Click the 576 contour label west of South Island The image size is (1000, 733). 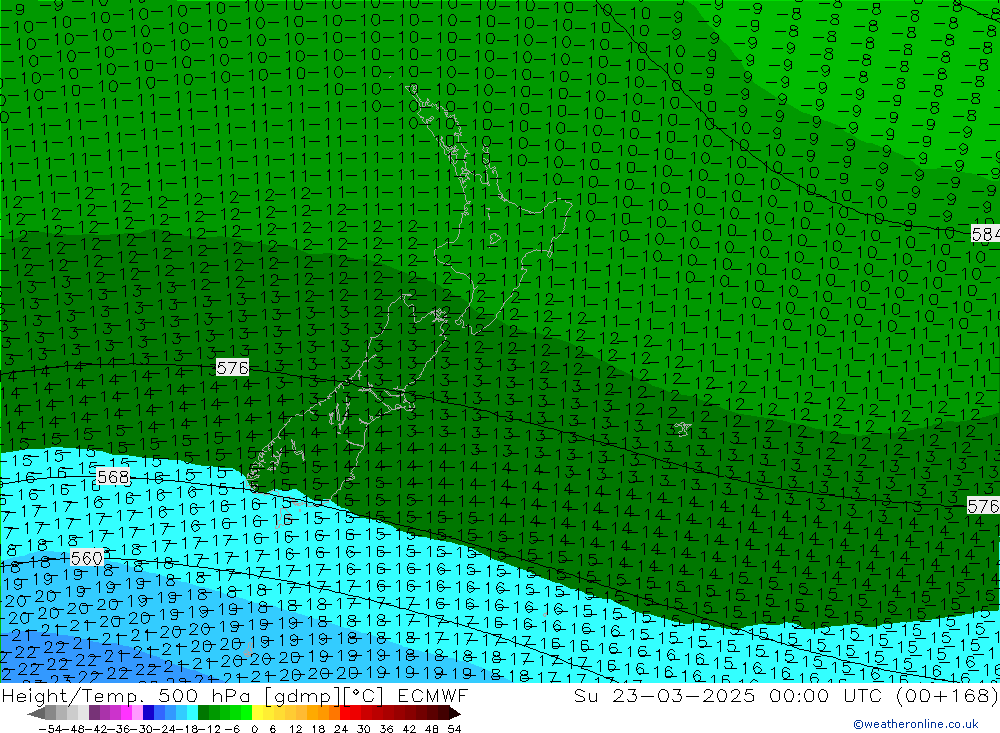point(232,368)
